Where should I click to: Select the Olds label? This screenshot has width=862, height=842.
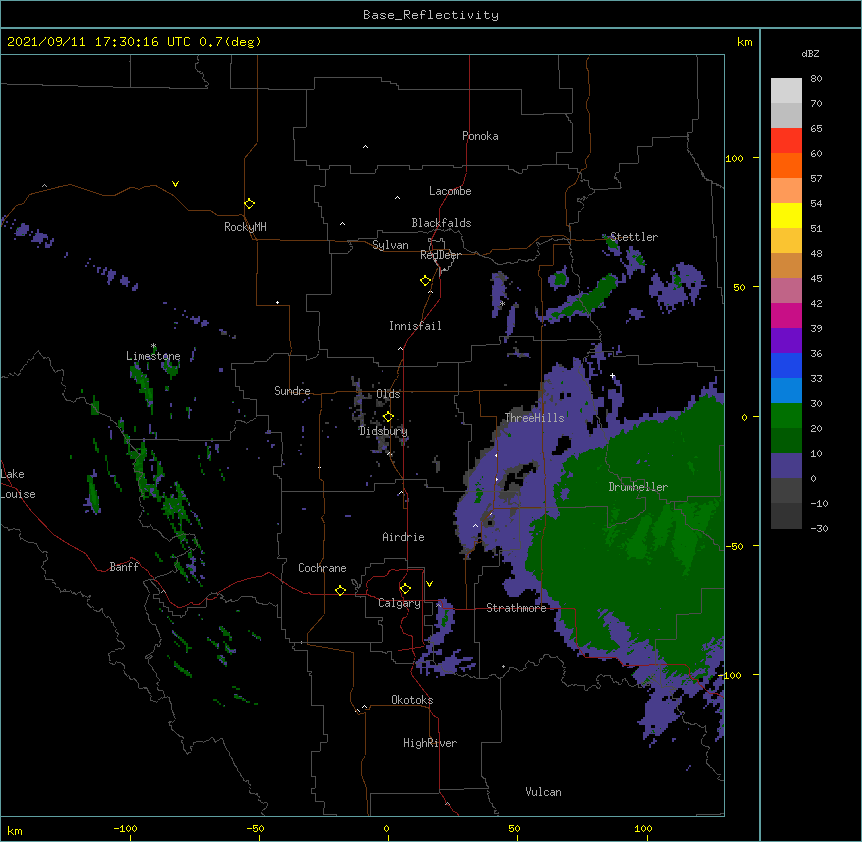point(388,394)
